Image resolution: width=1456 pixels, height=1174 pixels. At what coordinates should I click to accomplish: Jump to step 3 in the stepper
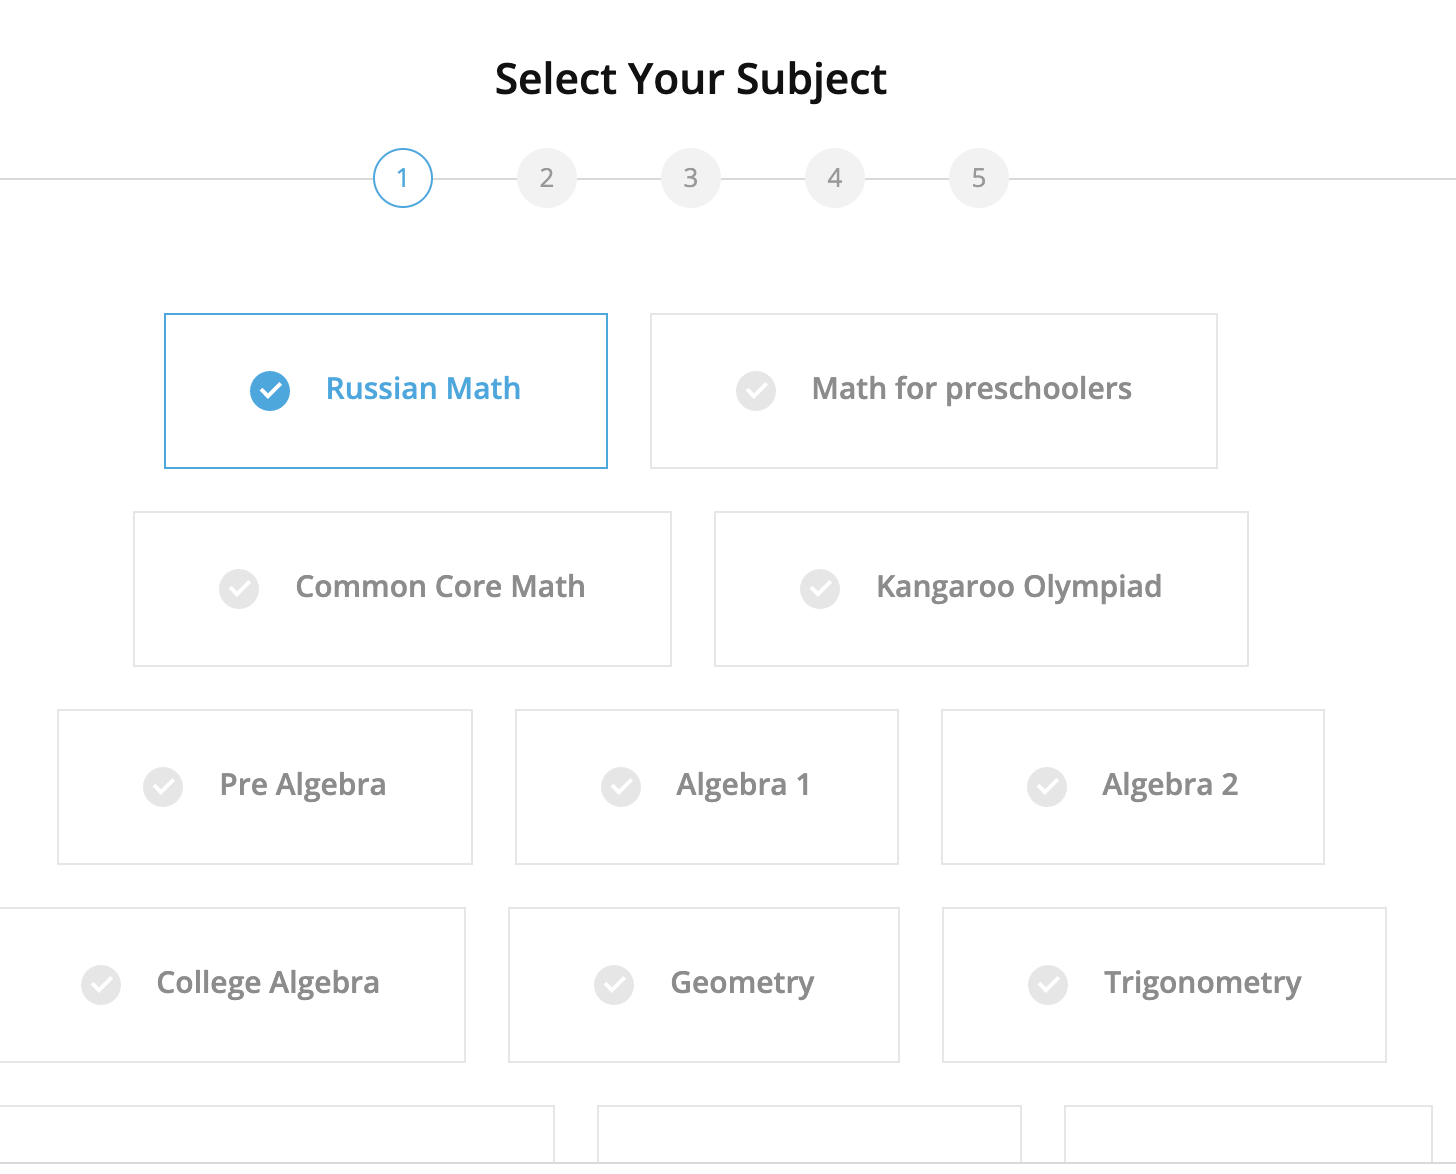pyautogui.click(x=691, y=178)
